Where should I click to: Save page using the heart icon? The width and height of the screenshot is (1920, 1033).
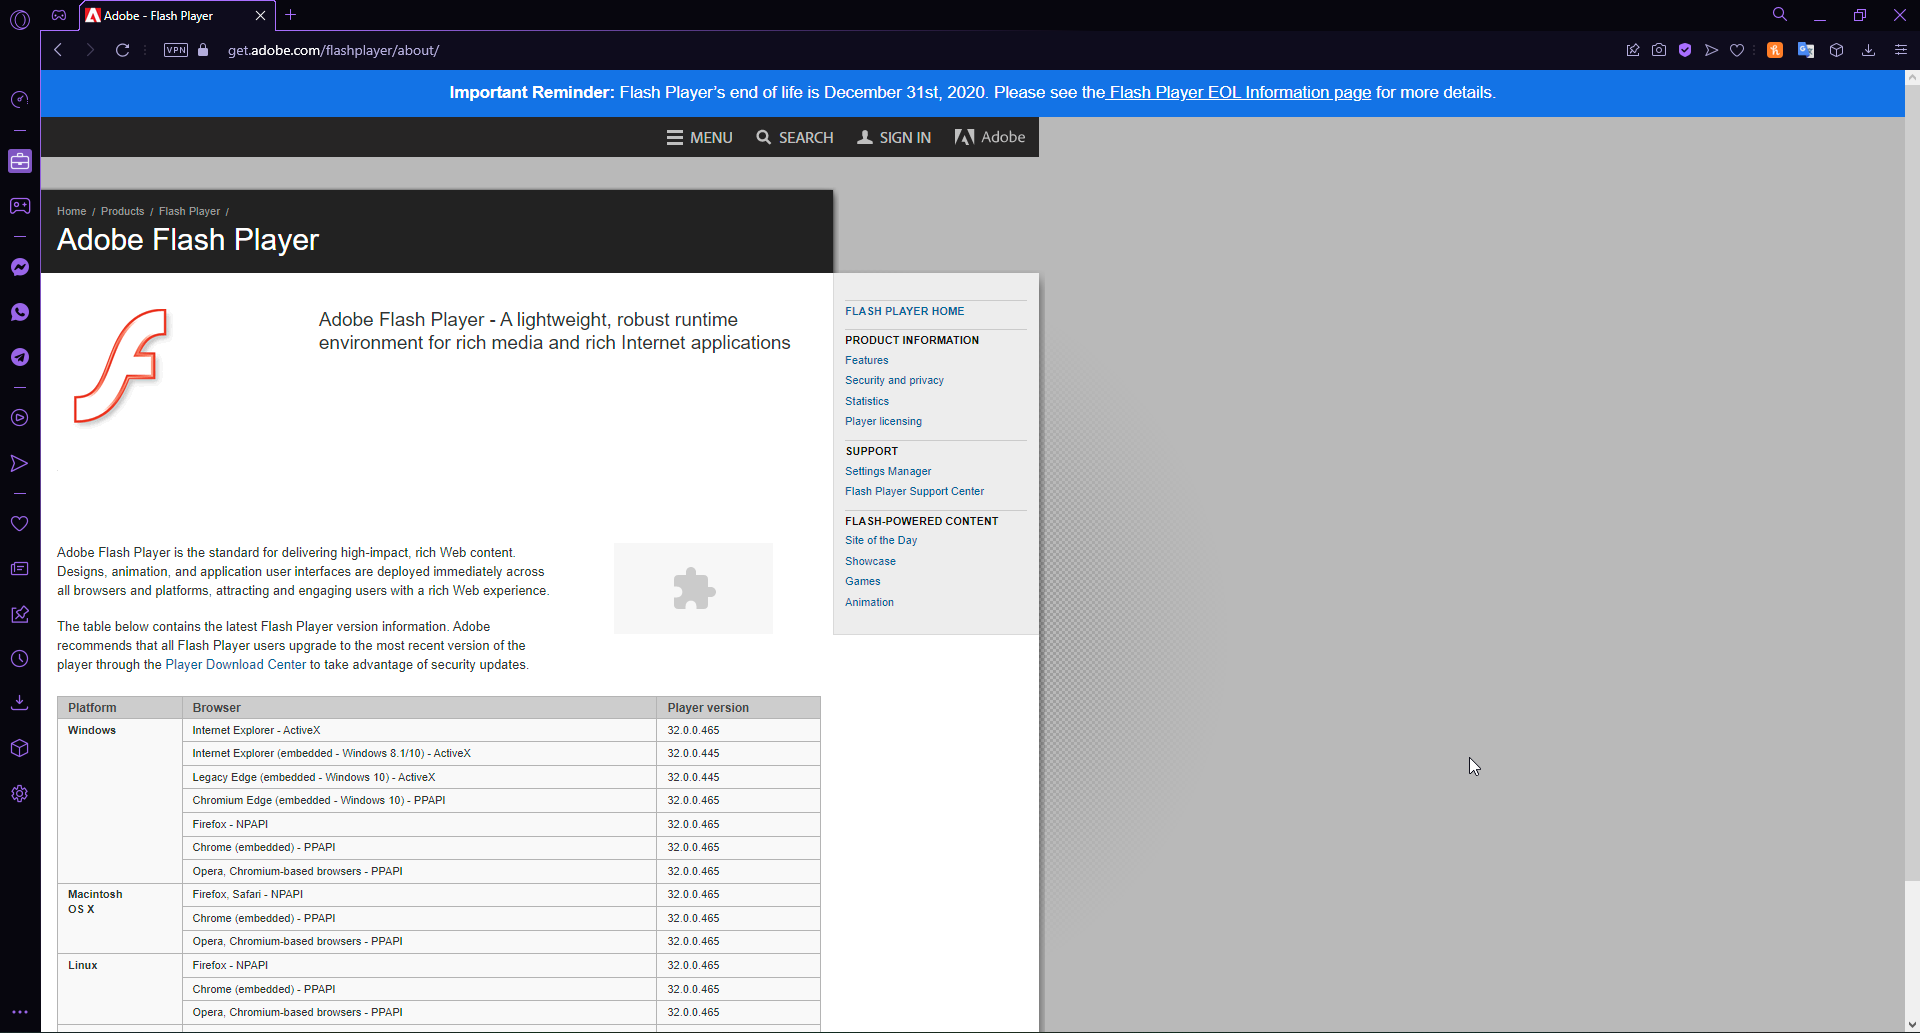tap(1737, 50)
